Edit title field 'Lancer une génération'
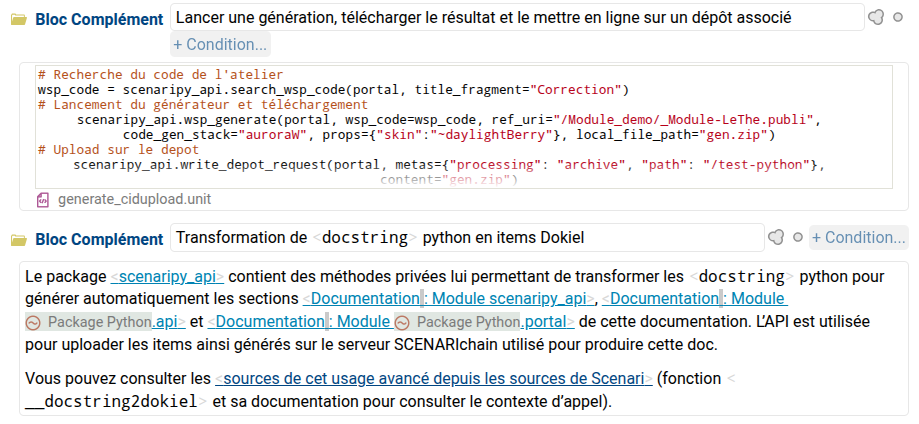 [x=515, y=18]
